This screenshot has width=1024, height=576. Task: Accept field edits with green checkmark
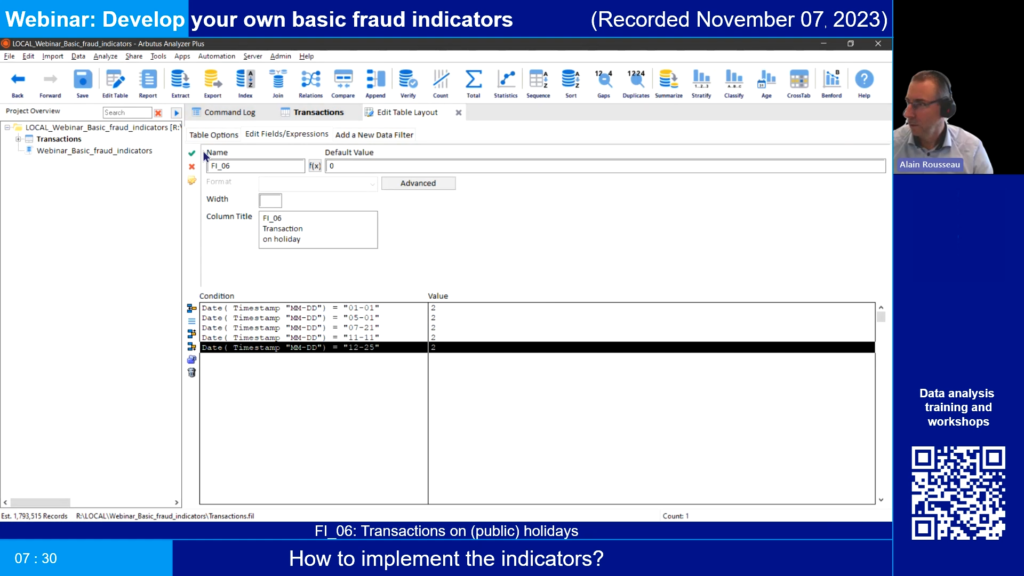click(191, 153)
